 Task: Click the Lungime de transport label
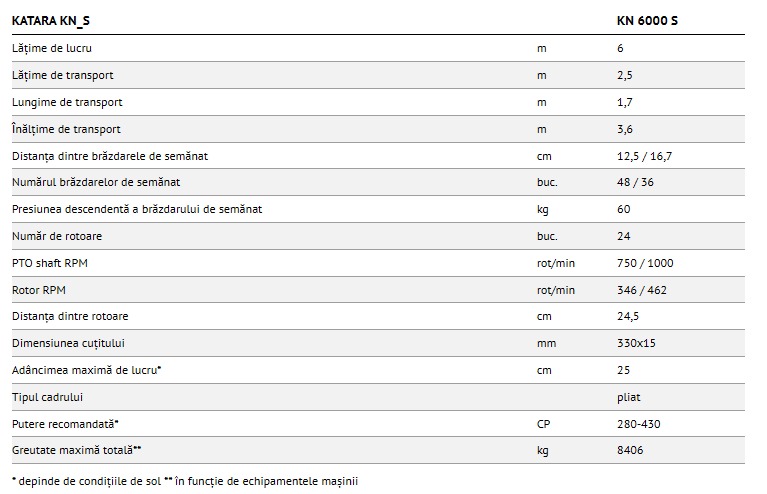tap(67, 102)
